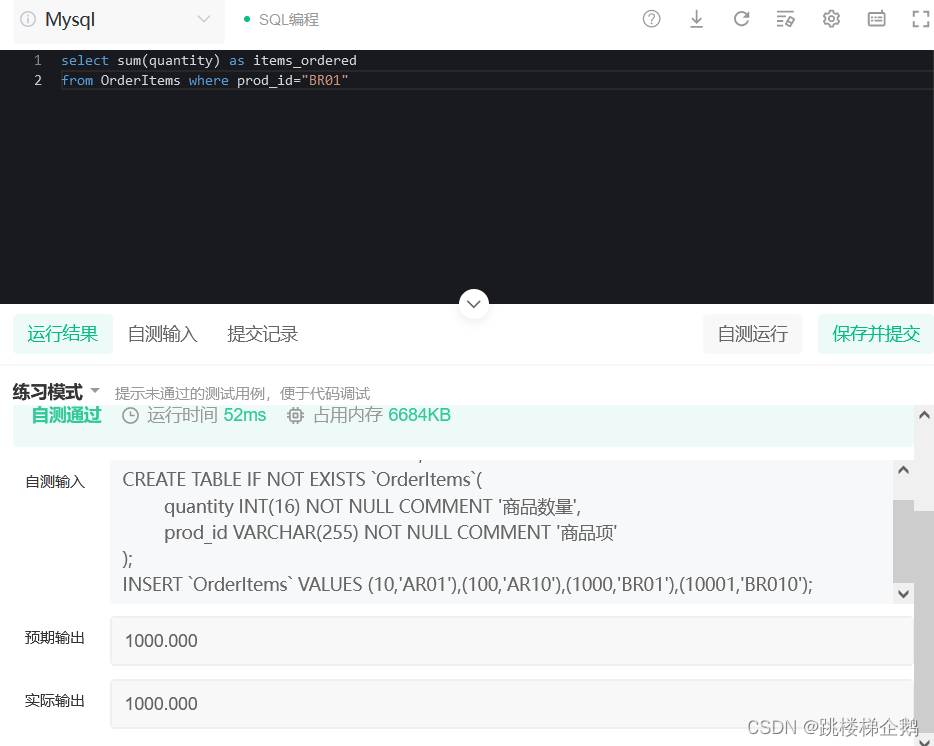Screen dimensions: 934x746
Task: Click up arrow of 自测输入 box scrollbar
Action: coord(903,470)
